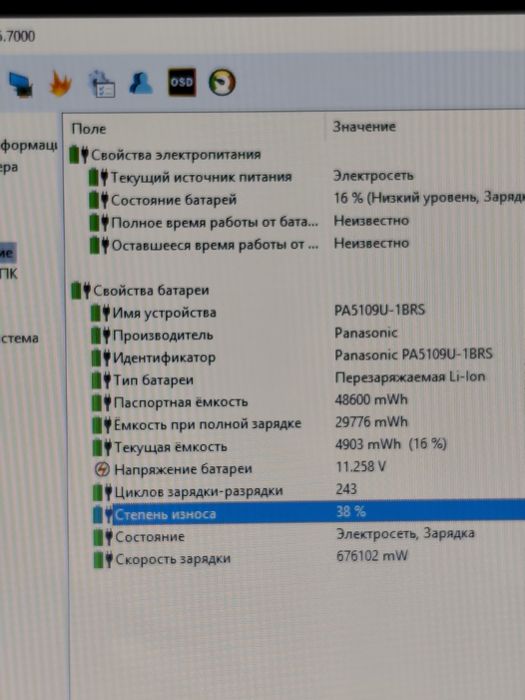Click the Значение column header
This screenshot has height=700, width=525.
point(364,127)
